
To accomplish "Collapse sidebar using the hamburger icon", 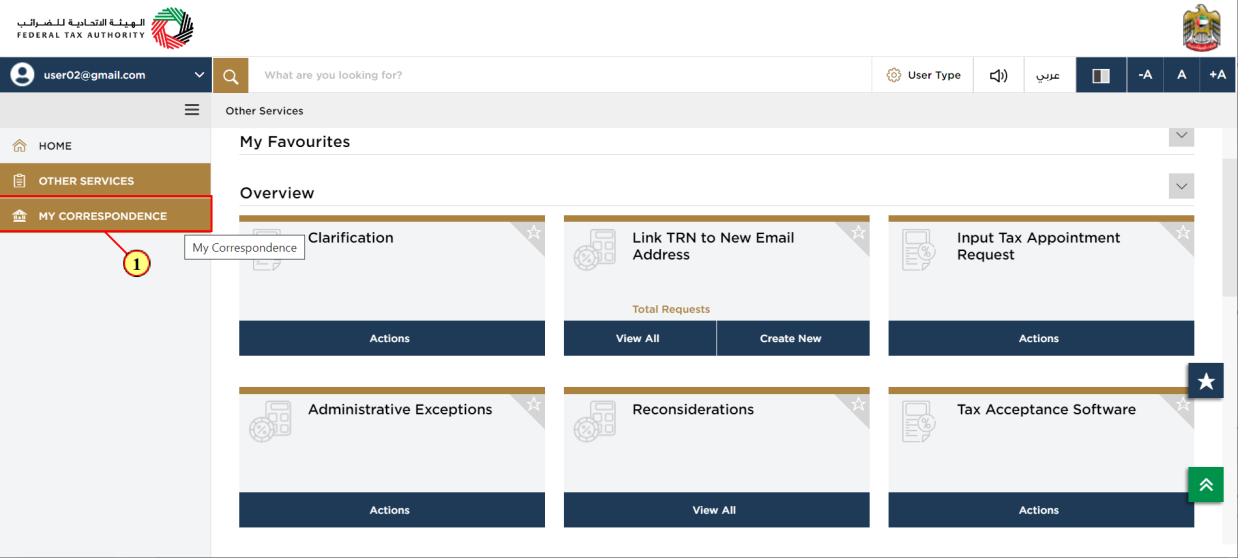I will 192,110.
